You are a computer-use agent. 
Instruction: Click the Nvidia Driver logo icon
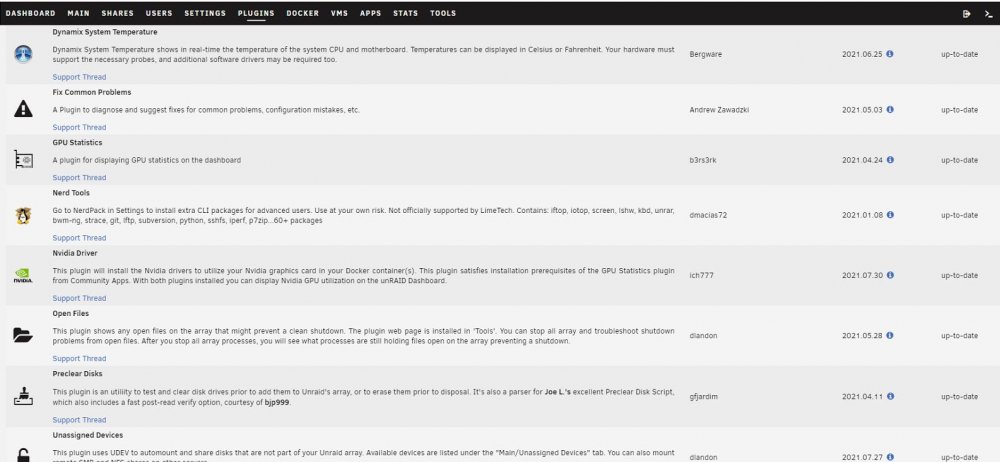pos(23,276)
